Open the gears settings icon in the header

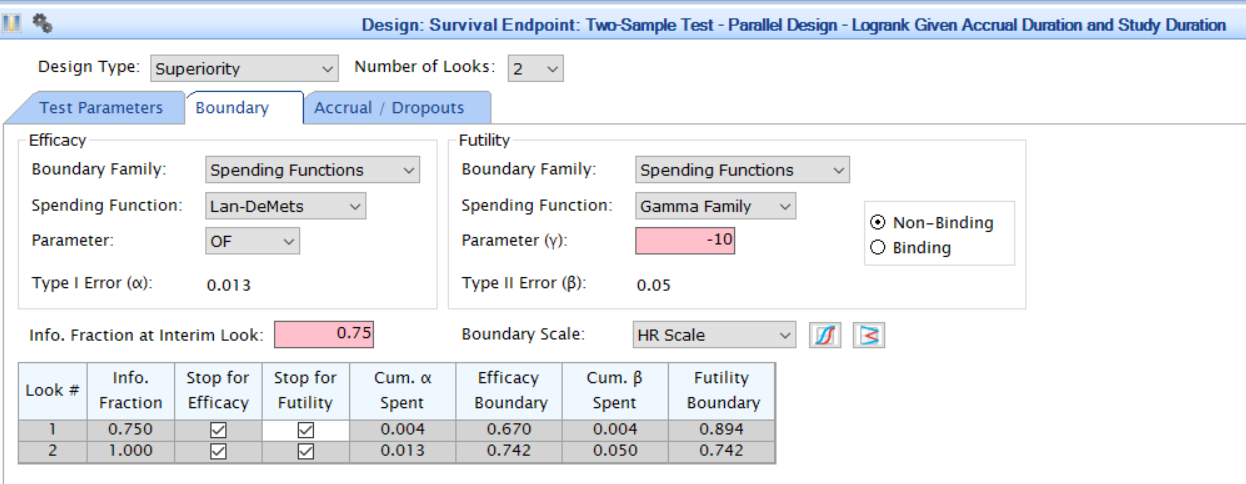click(x=42, y=23)
